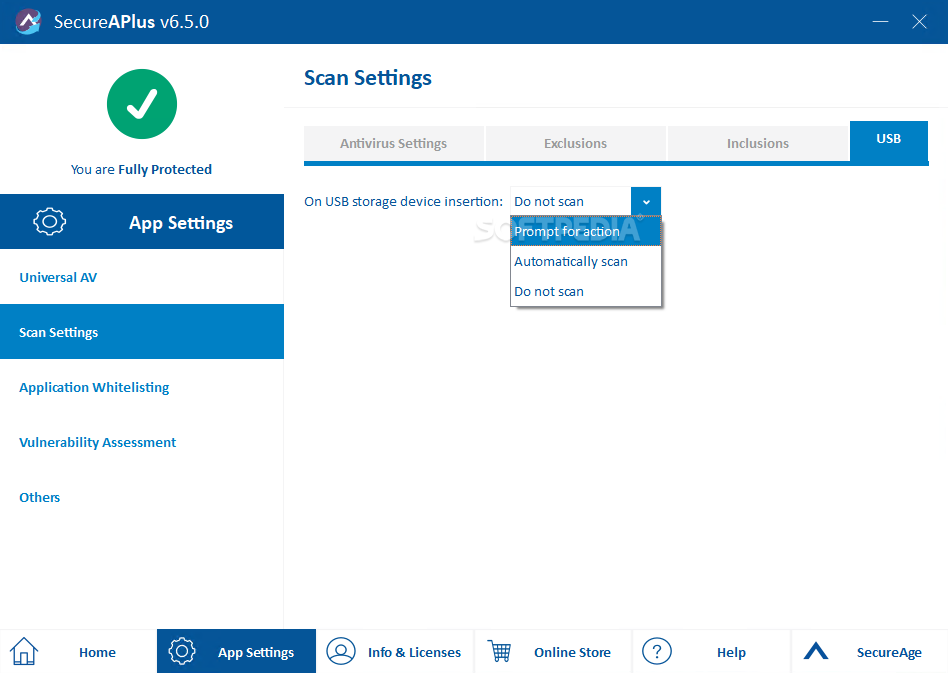Click the bottom bar App Settings gear icon
Viewport: 948px width, 673px height.
click(182, 651)
